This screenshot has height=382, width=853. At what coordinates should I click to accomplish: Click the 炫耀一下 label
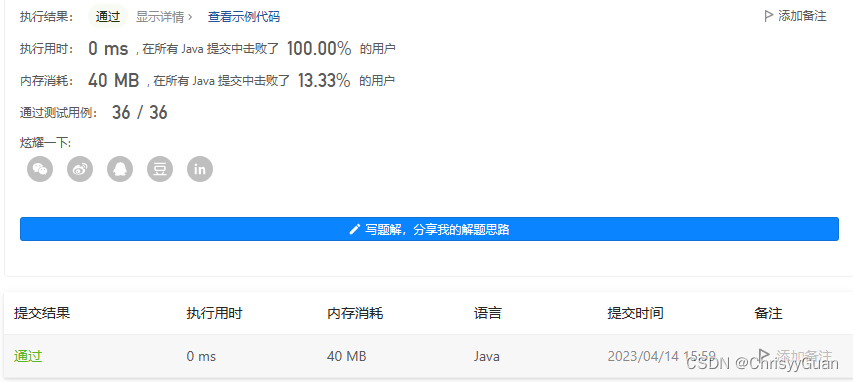click(45, 143)
